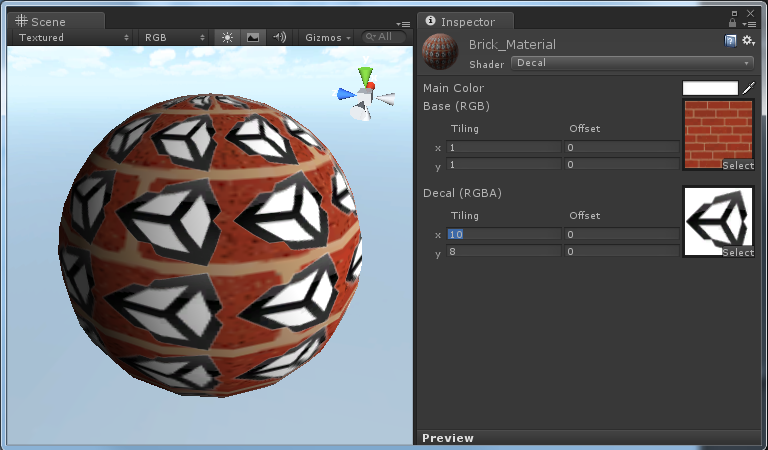Open the Main Color white swatch

coord(710,88)
